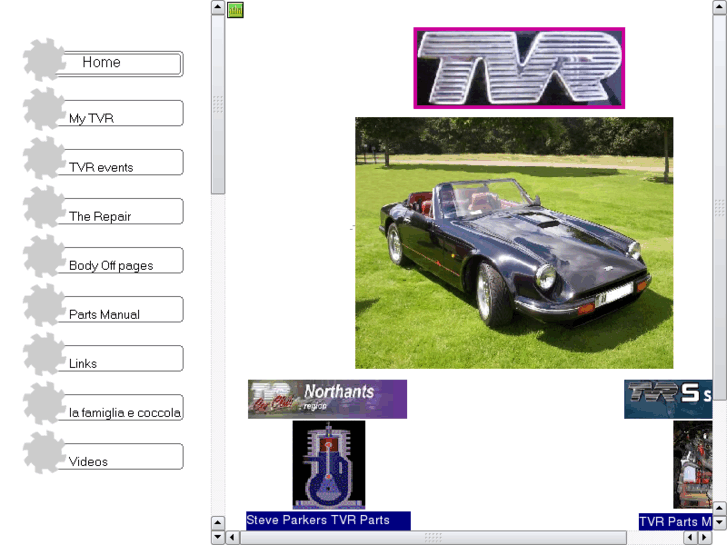Viewport: 727px width, 545px height.
Task: Click left frame scrollbar thumb
Action: (218, 104)
